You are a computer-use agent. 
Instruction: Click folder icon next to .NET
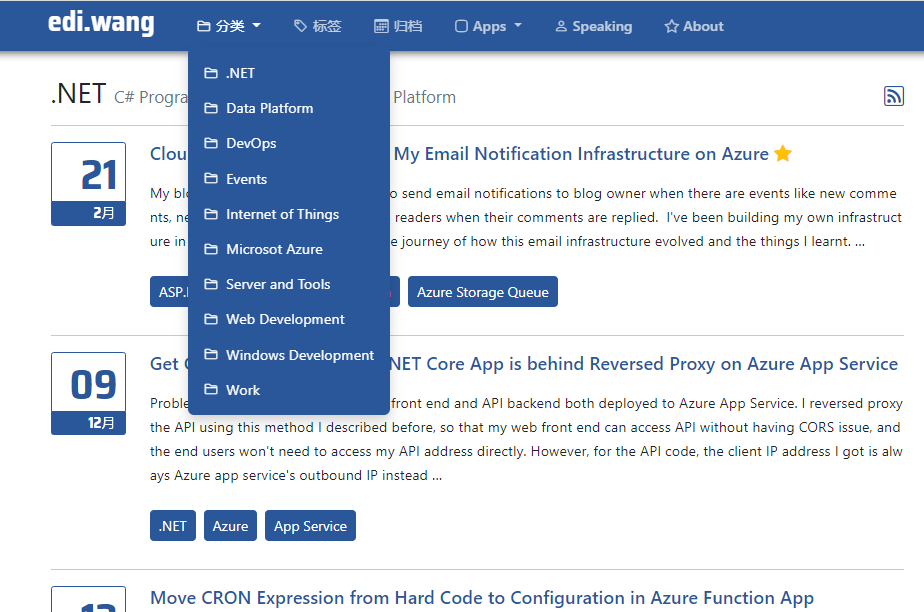pos(210,73)
